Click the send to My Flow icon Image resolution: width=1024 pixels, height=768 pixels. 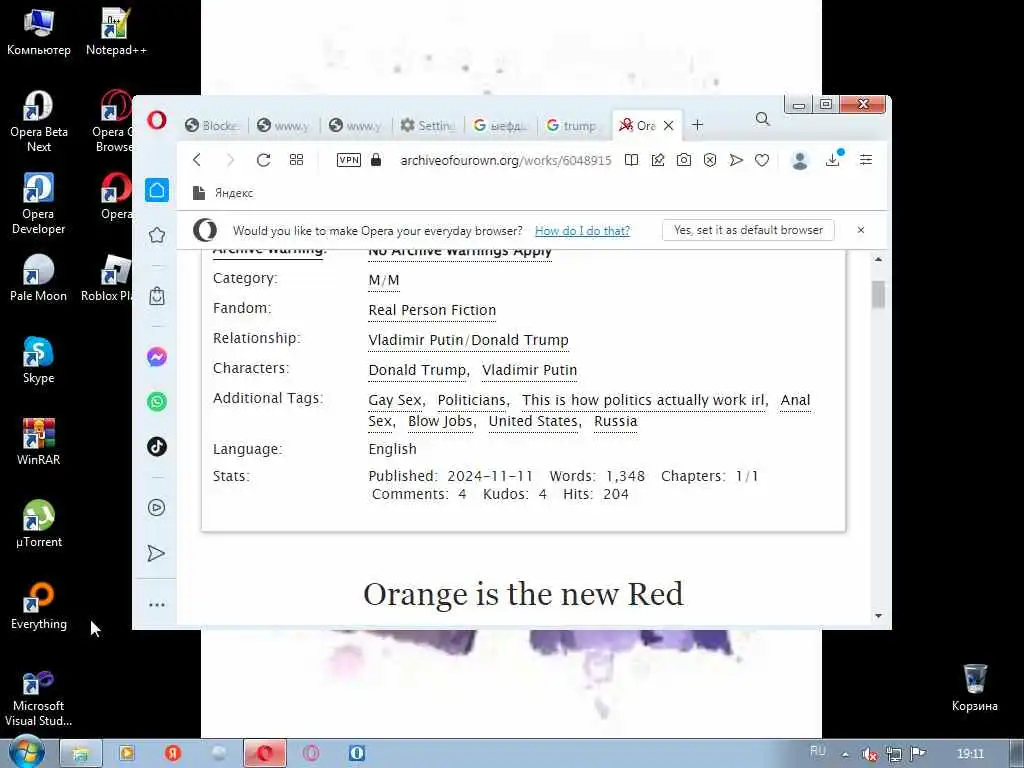coord(736,160)
